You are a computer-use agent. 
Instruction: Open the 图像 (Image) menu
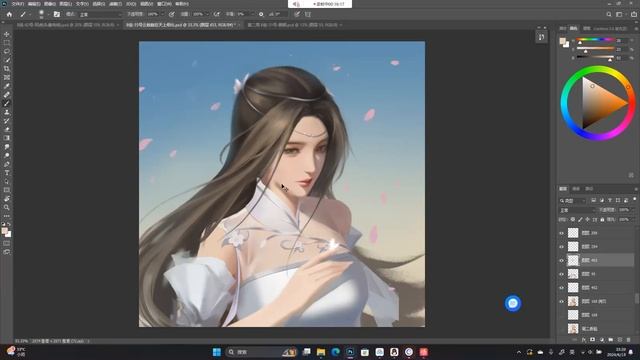pyautogui.click(x=49, y=4)
